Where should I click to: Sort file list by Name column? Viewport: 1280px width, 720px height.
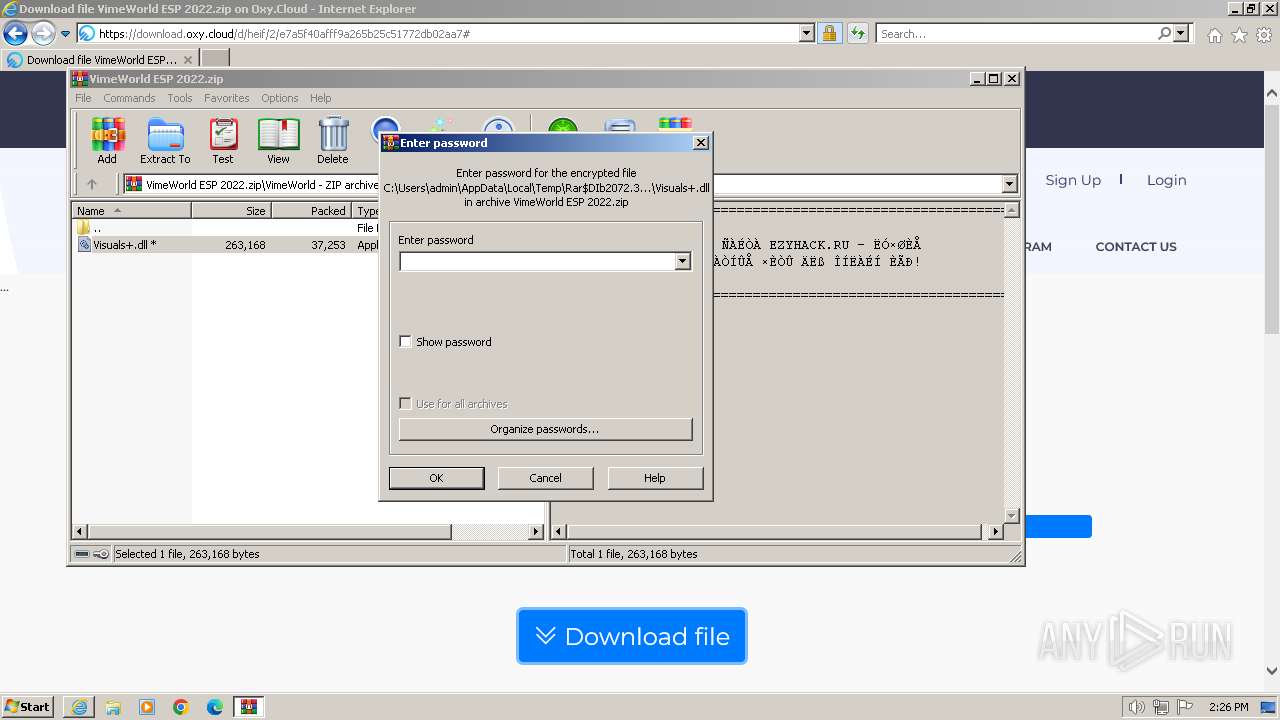click(132, 211)
